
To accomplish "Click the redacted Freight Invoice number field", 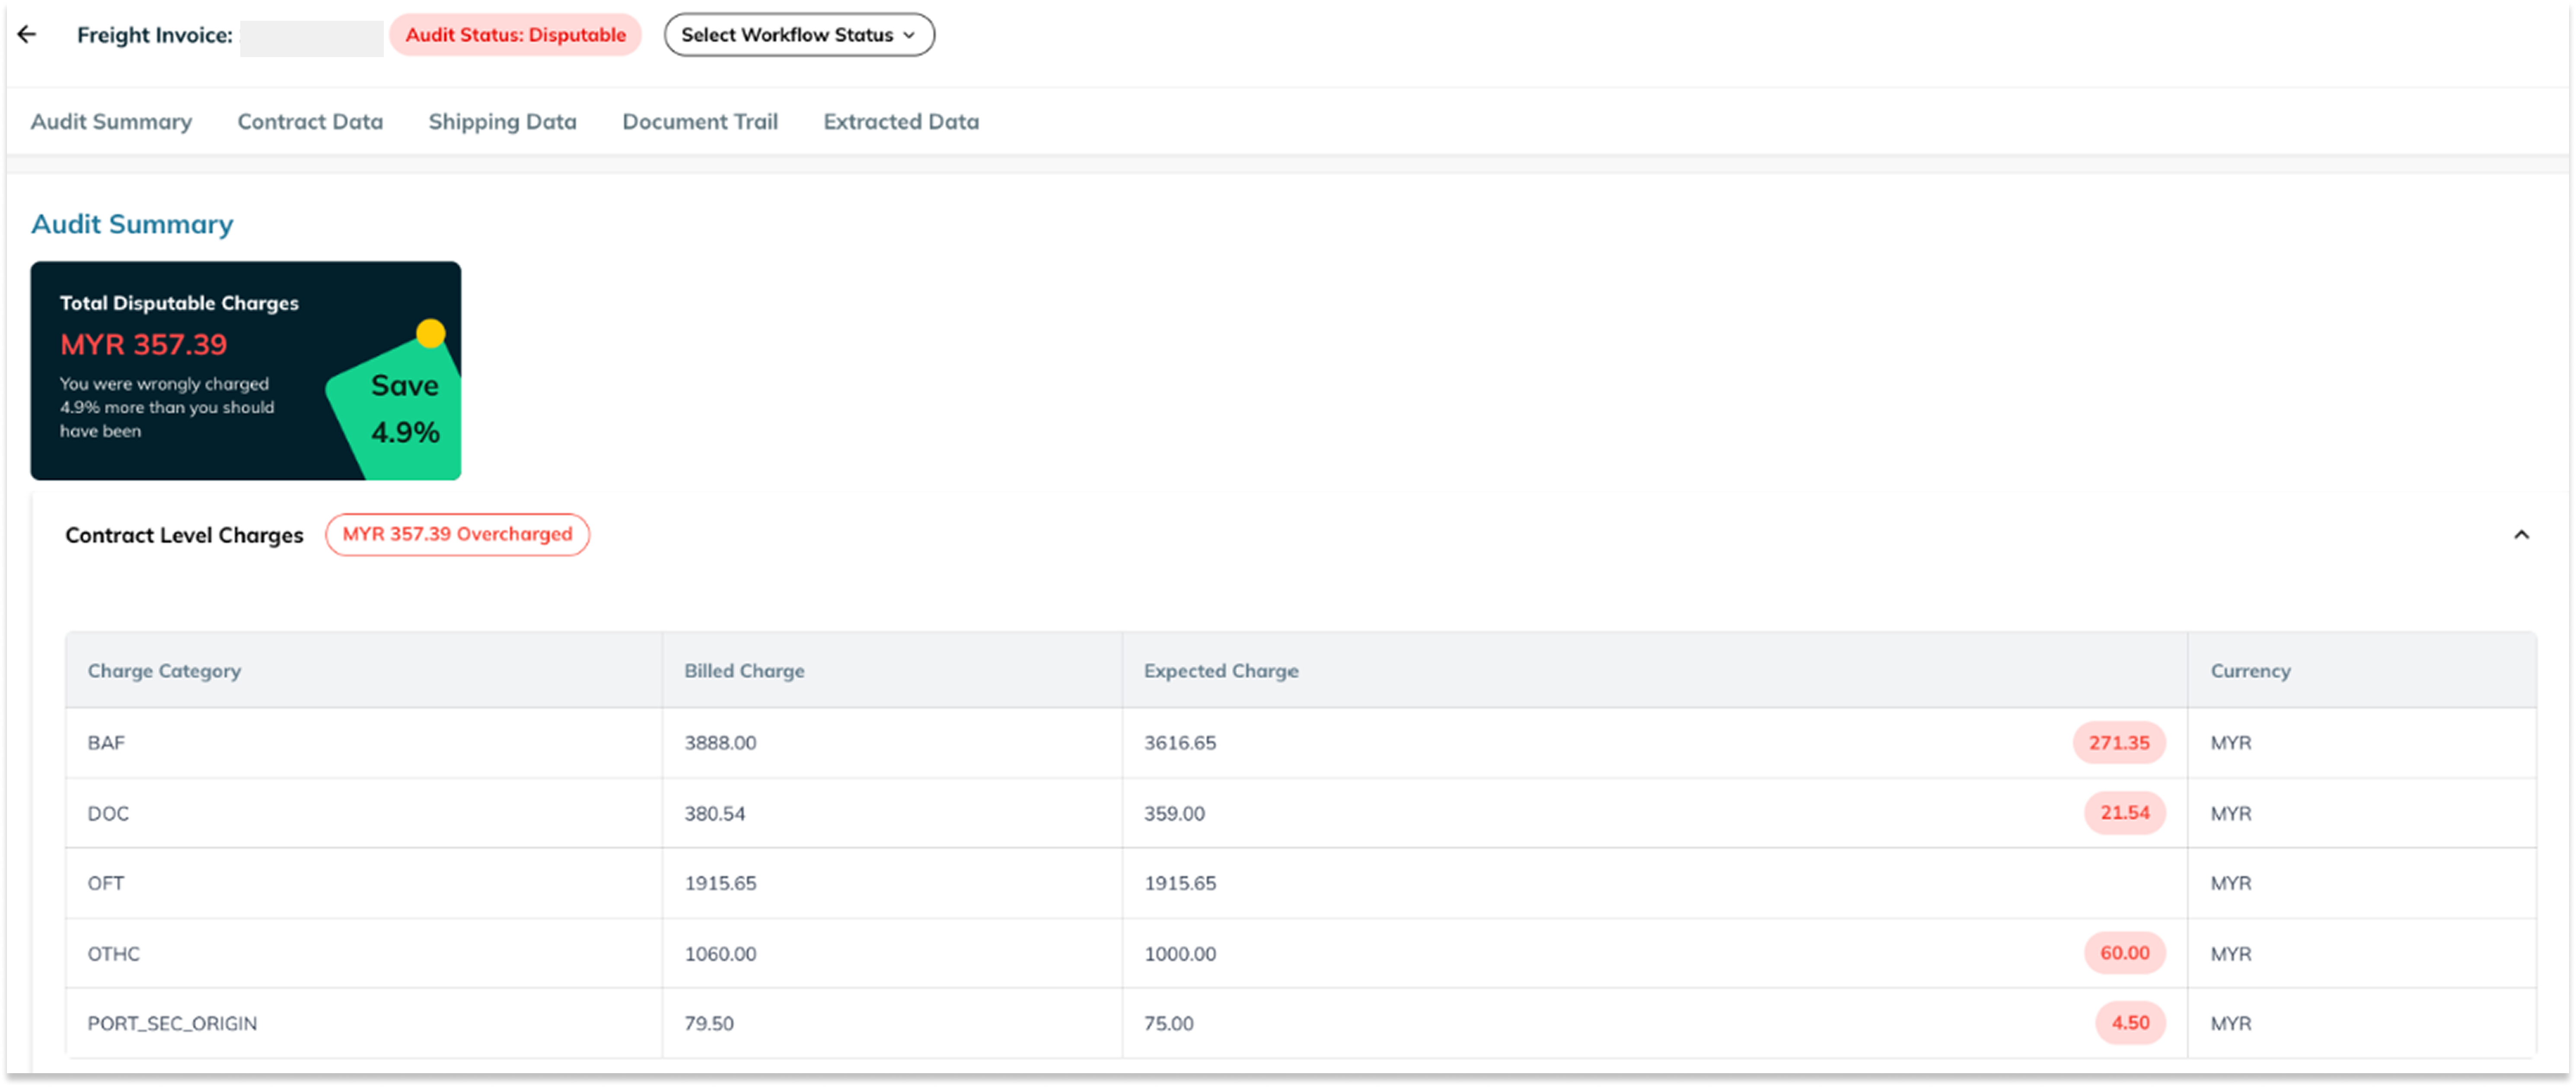I will 312,38.
